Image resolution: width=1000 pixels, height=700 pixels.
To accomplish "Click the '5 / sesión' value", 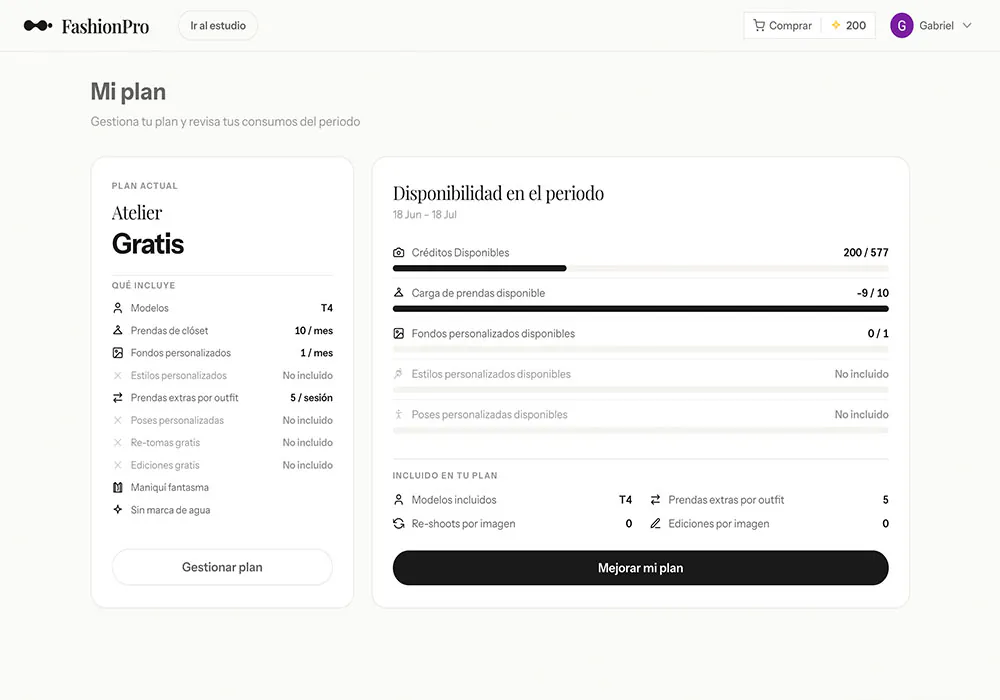I will point(311,397).
